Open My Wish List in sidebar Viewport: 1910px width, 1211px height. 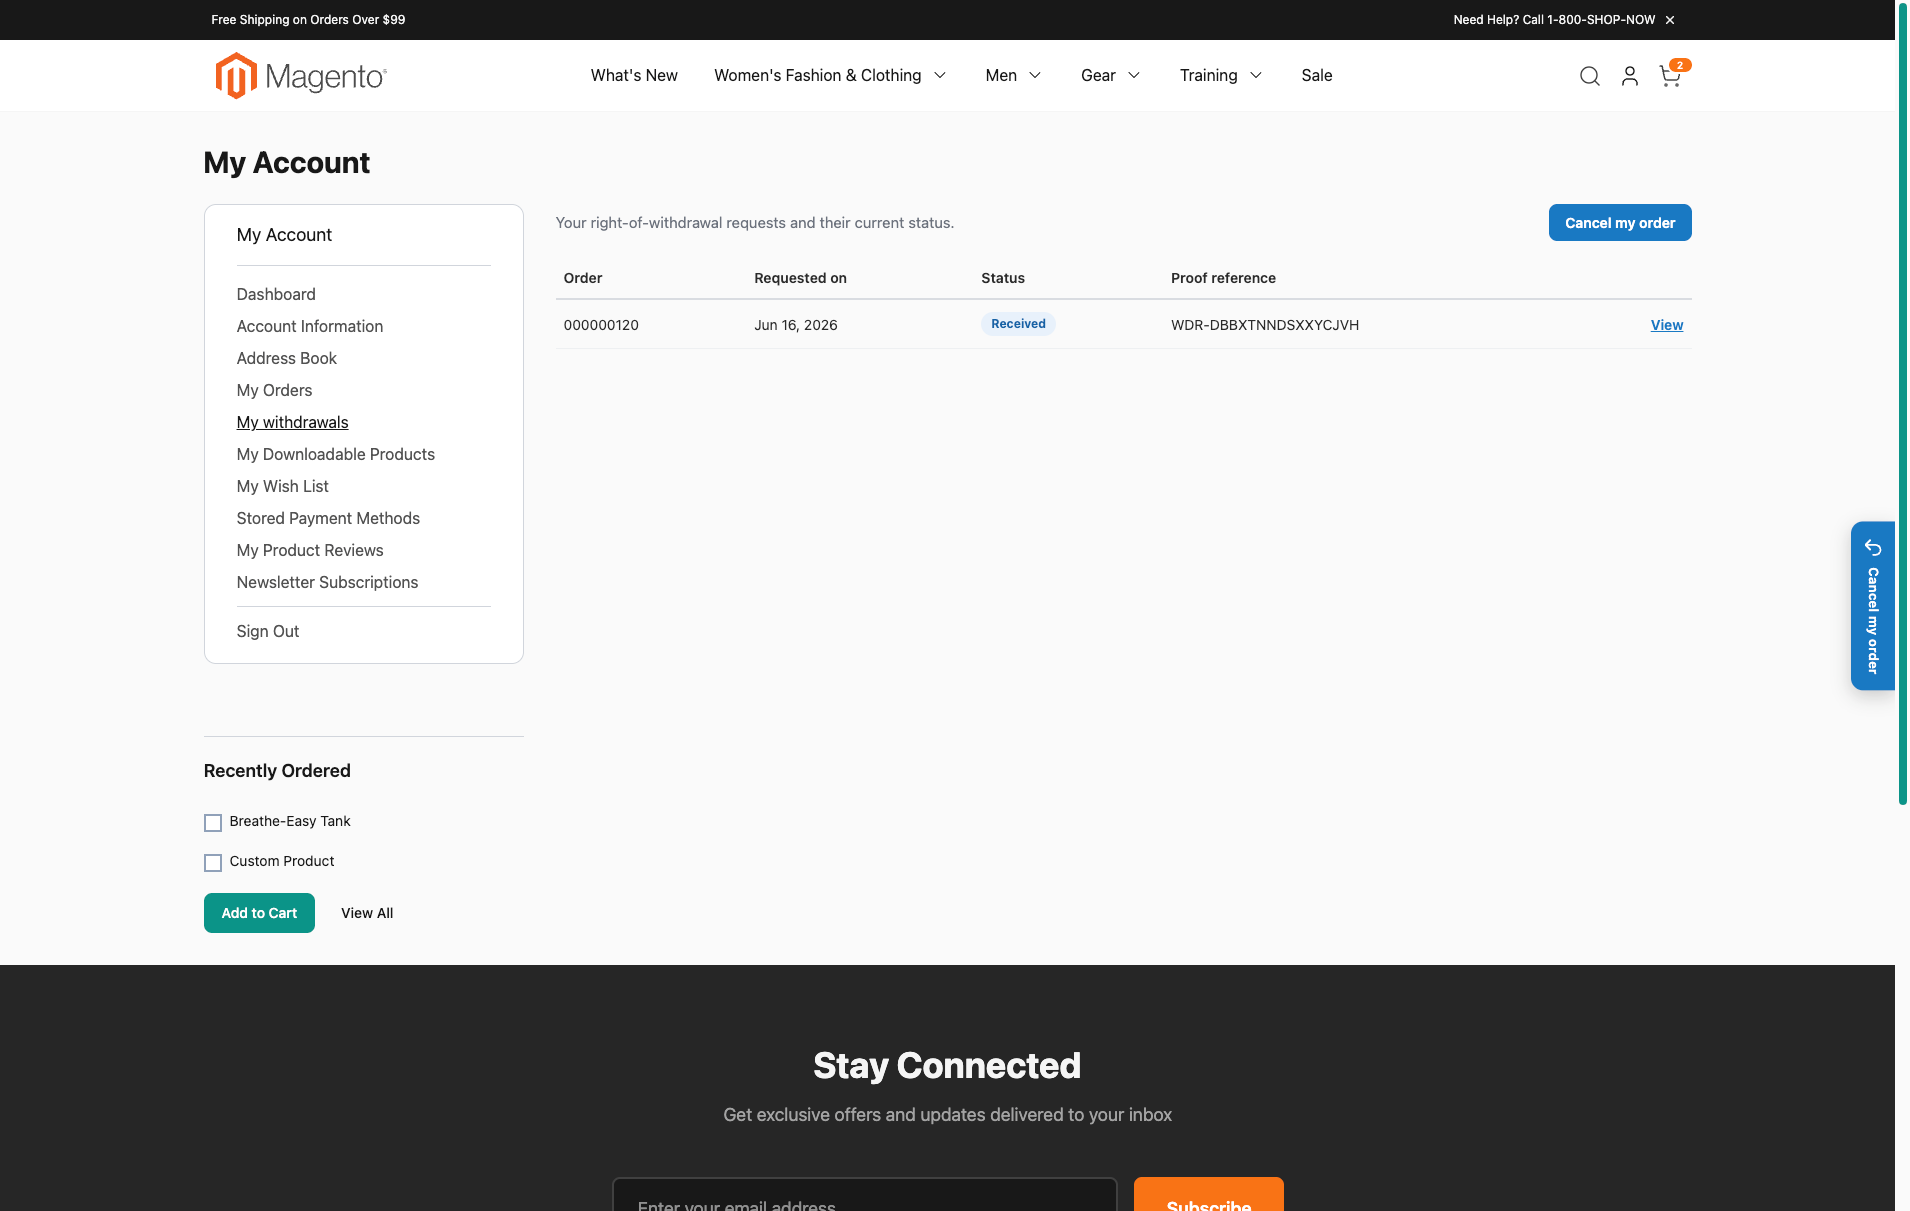point(282,486)
